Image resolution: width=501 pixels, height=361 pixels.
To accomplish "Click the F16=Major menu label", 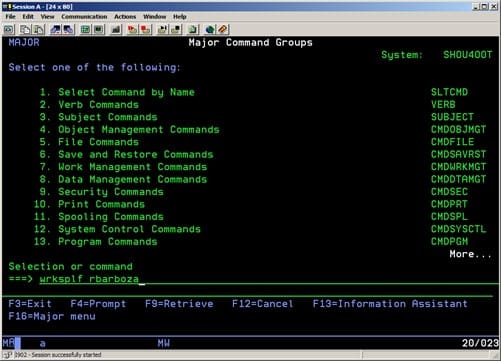I will [x=52, y=316].
